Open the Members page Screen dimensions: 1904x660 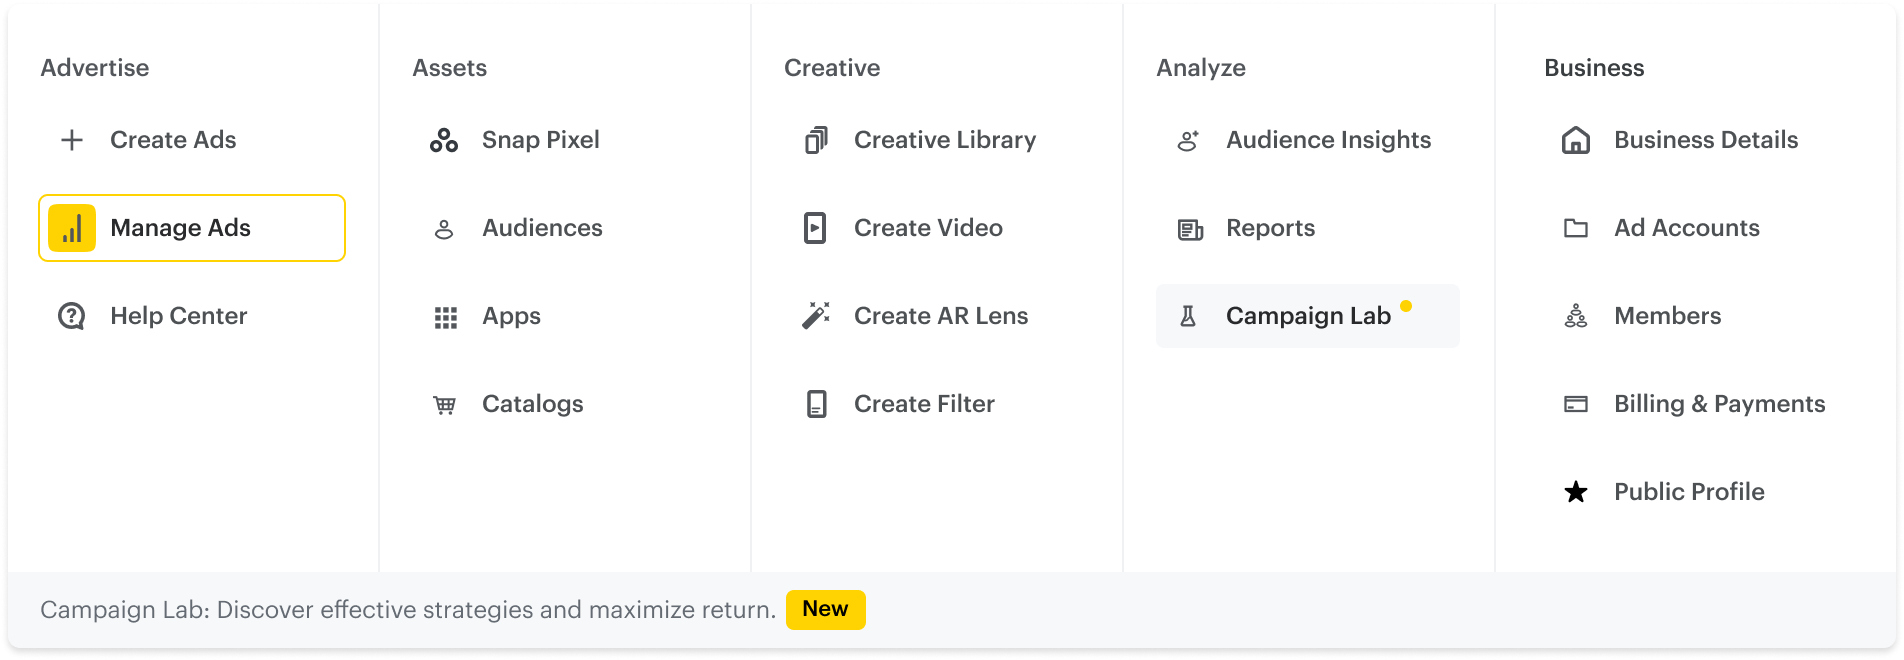tap(1667, 316)
